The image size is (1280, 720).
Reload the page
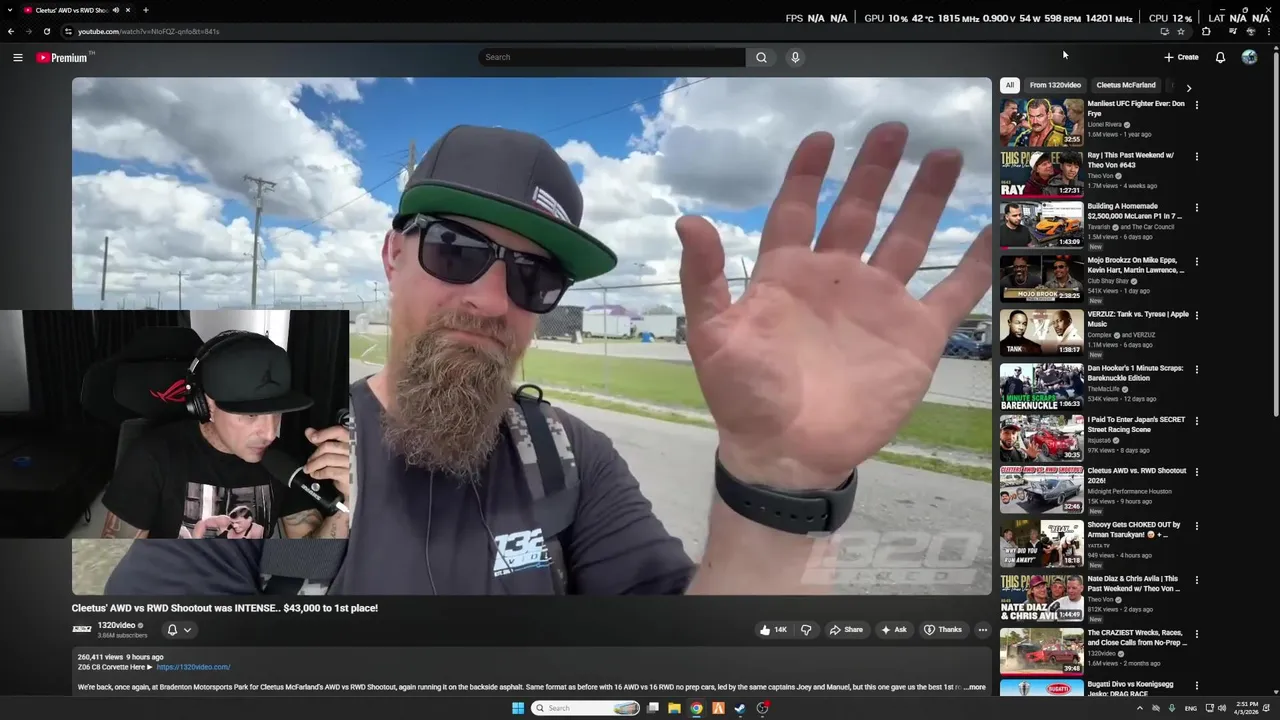click(47, 31)
